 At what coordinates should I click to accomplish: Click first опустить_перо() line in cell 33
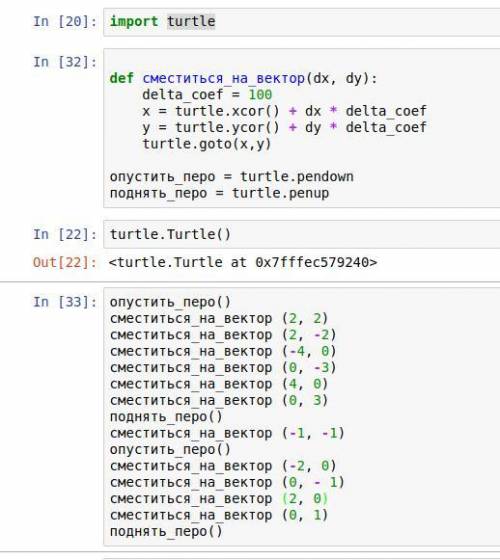pyautogui.click(x=170, y=302)
